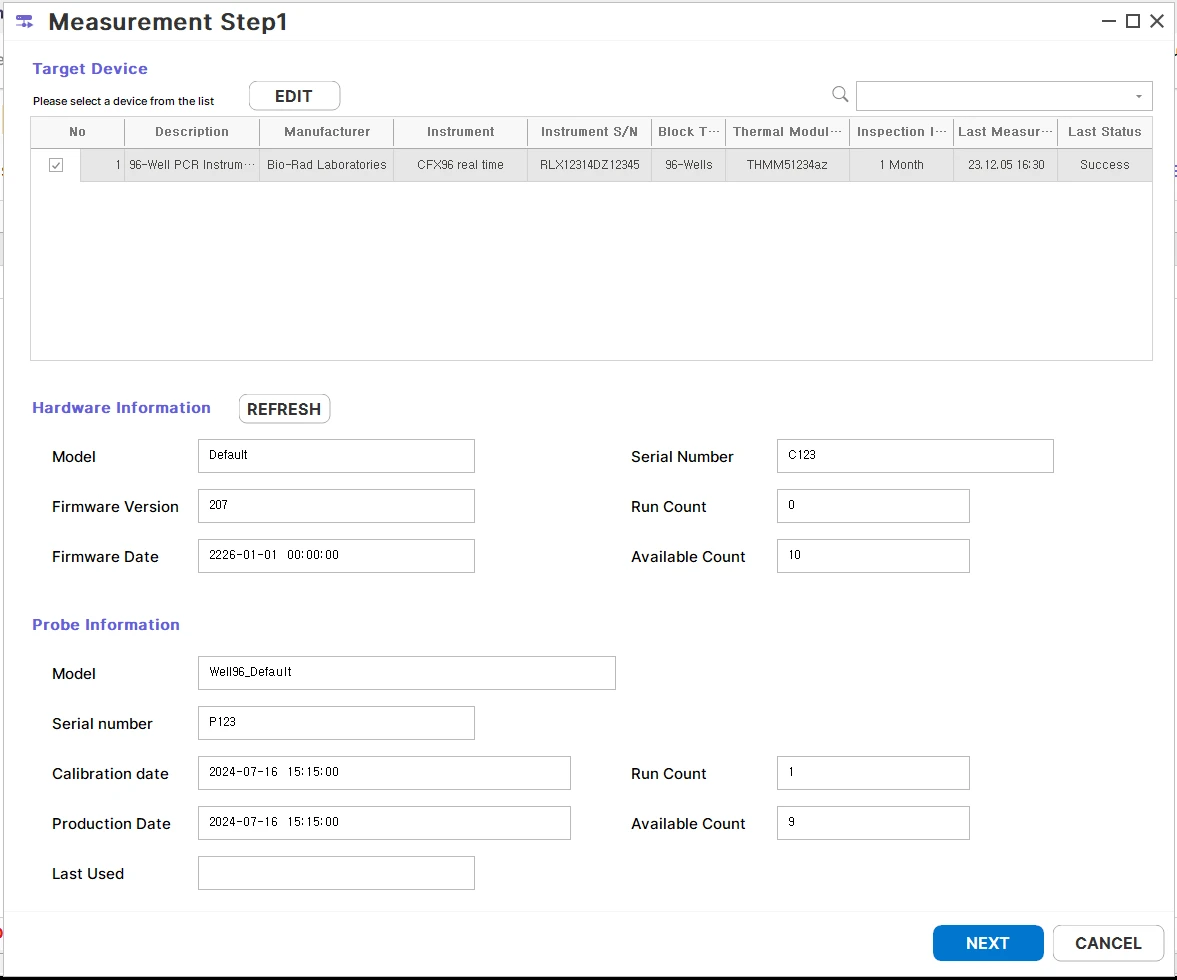The image size is (1177, 980).
Task: Click the 'RLX12314DZ12345' serial cell
Action: coord(589,165)
